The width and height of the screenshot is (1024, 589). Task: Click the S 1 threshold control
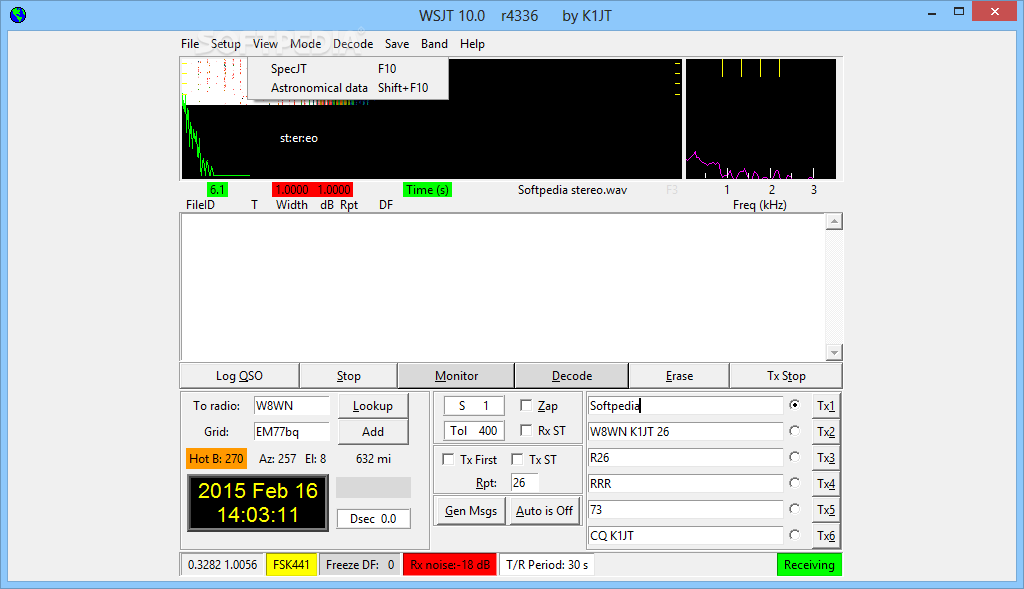point(473,406)
